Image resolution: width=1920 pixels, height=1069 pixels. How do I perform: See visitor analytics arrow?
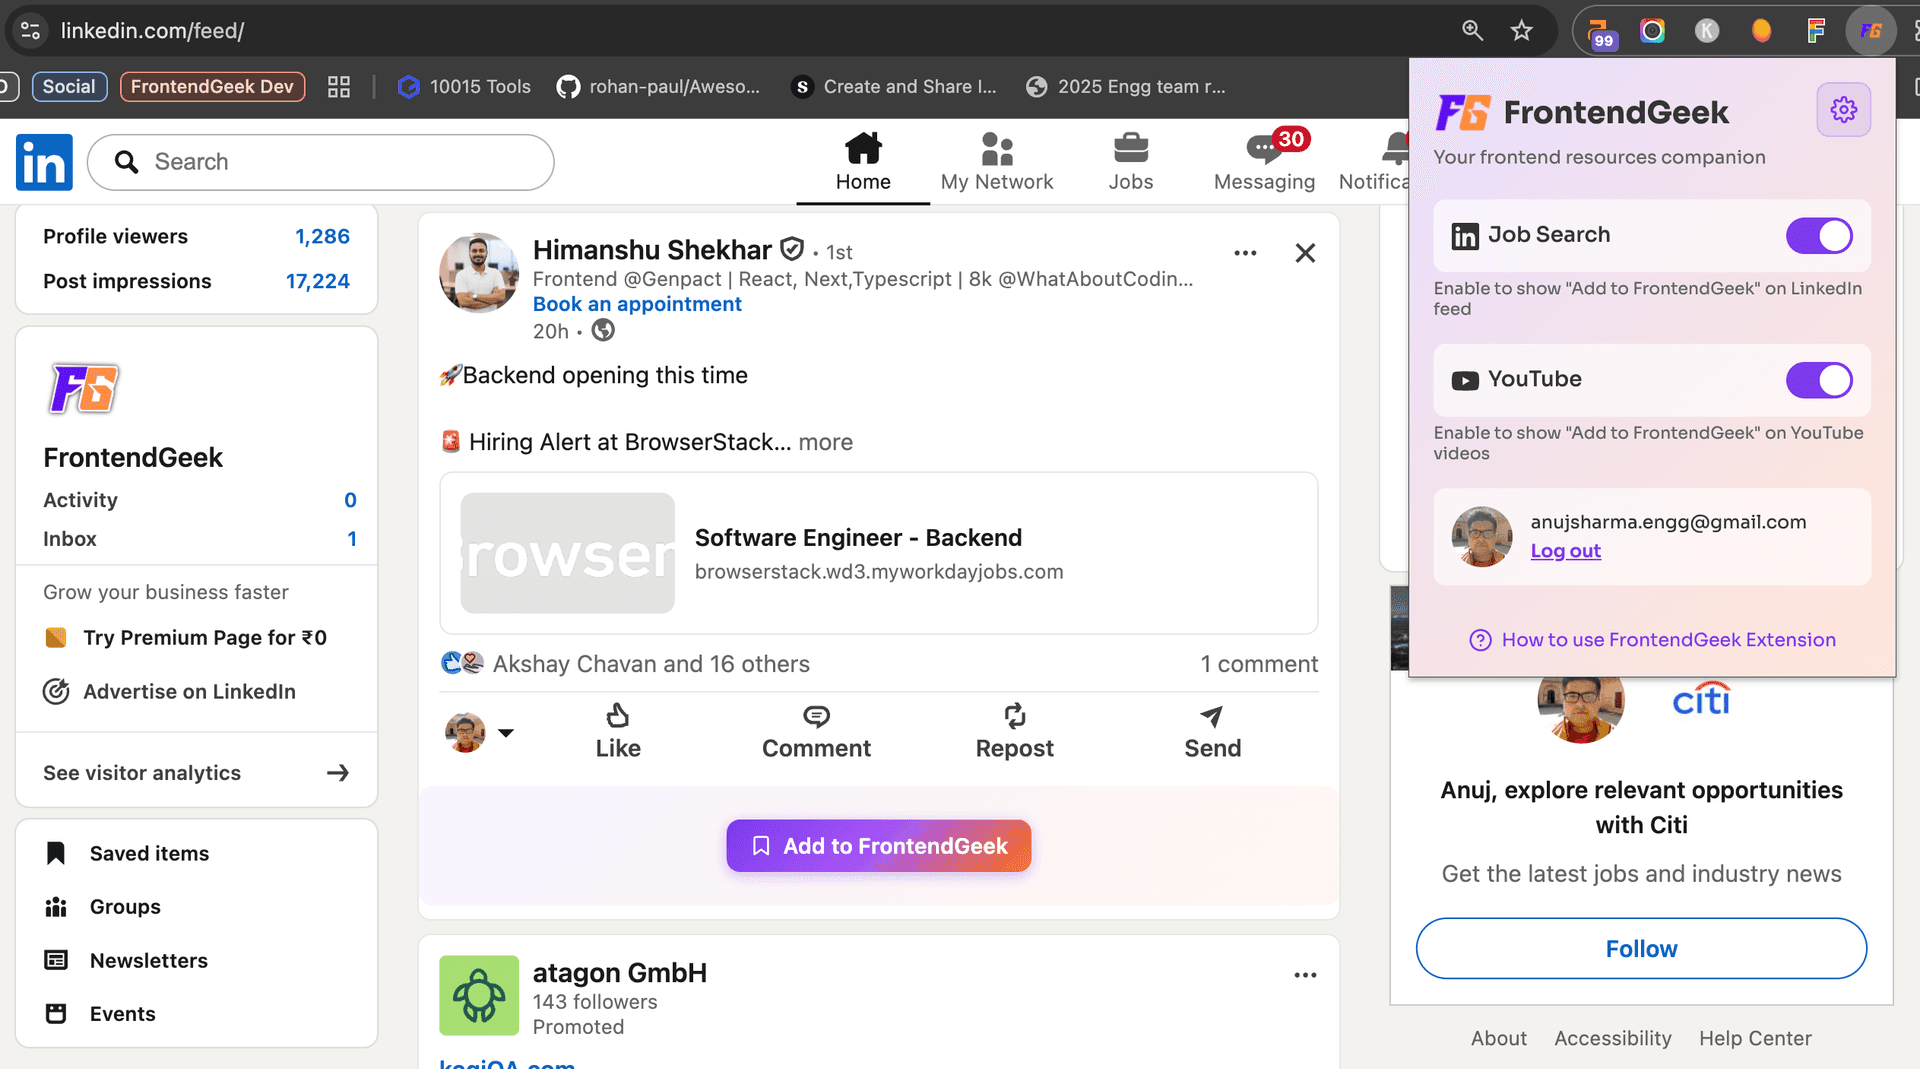338,773
